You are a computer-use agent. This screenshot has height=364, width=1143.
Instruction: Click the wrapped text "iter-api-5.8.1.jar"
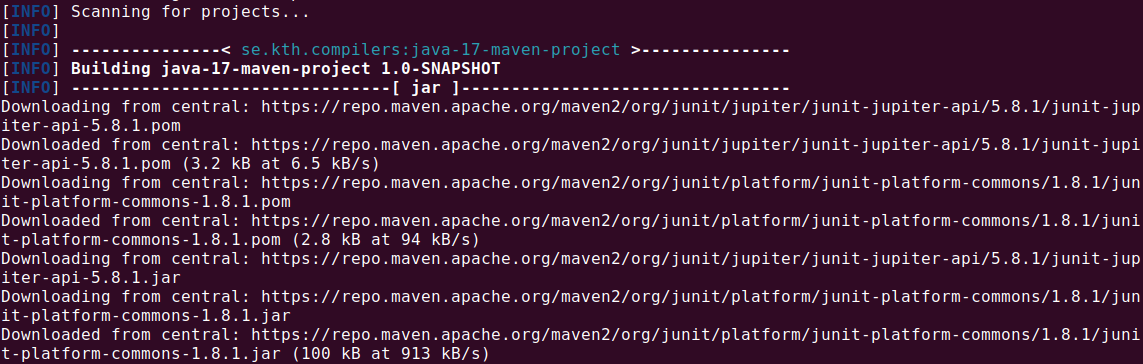click(90, 277)
